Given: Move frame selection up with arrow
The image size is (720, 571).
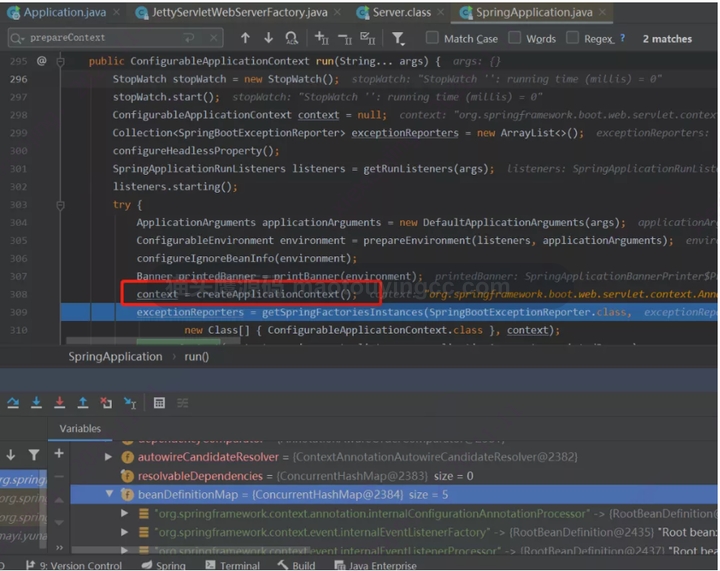Looking at the screenshot, I should [59, 500].
